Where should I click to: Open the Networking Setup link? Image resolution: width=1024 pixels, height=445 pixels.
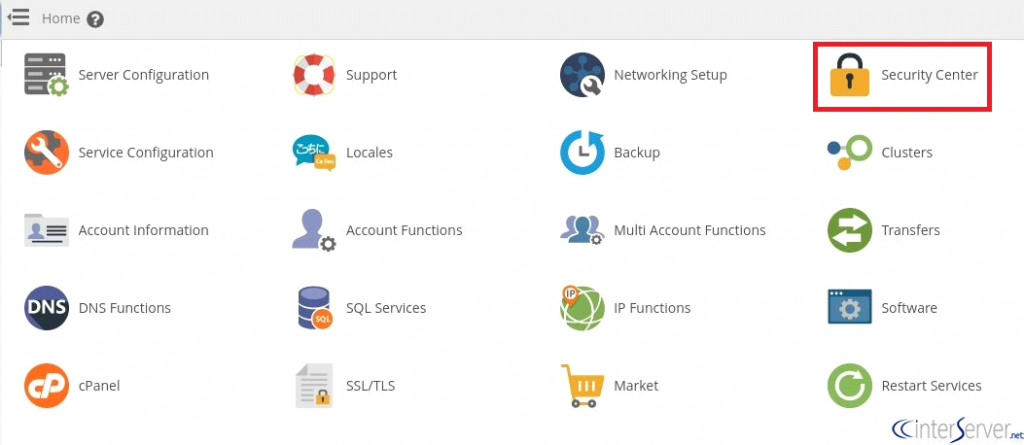(670, 75)
